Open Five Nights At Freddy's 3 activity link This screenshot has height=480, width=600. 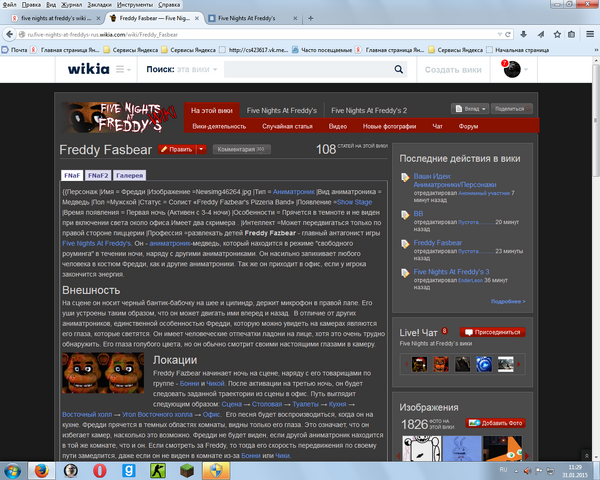(x=451, y=272)
